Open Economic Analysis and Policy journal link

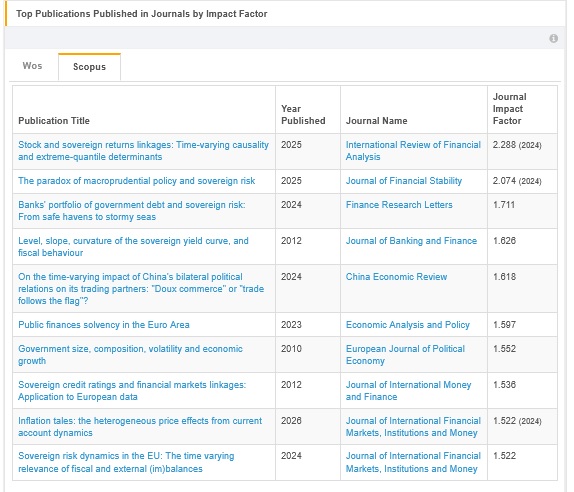[407, 325]
